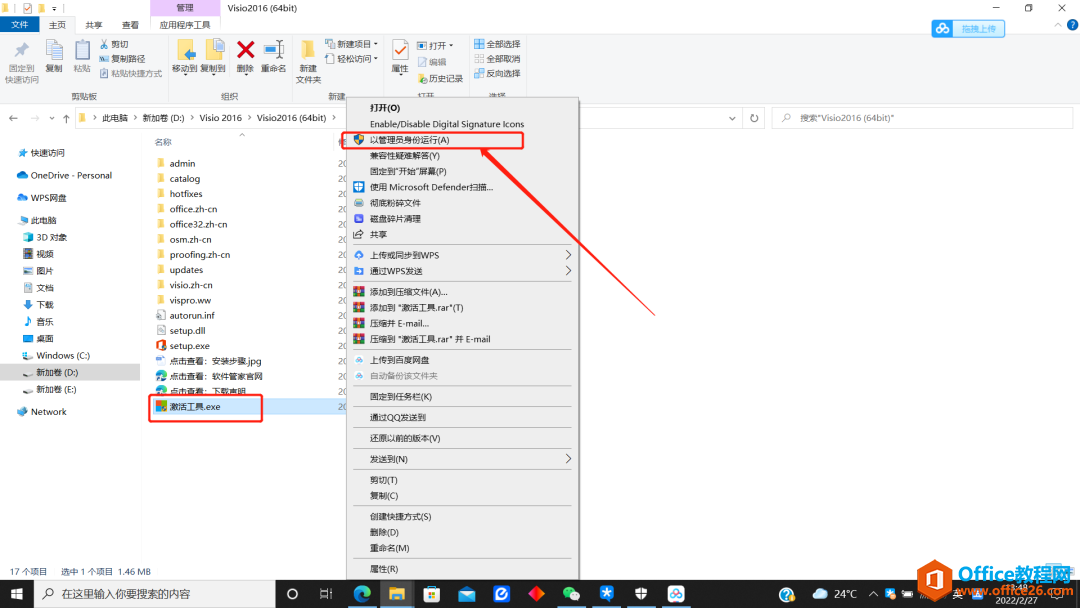Image resolution: width=1080 pixels, height=608 pixels.
Task: Open the recent locations dropdown arrow
Action: coord(52,118)
